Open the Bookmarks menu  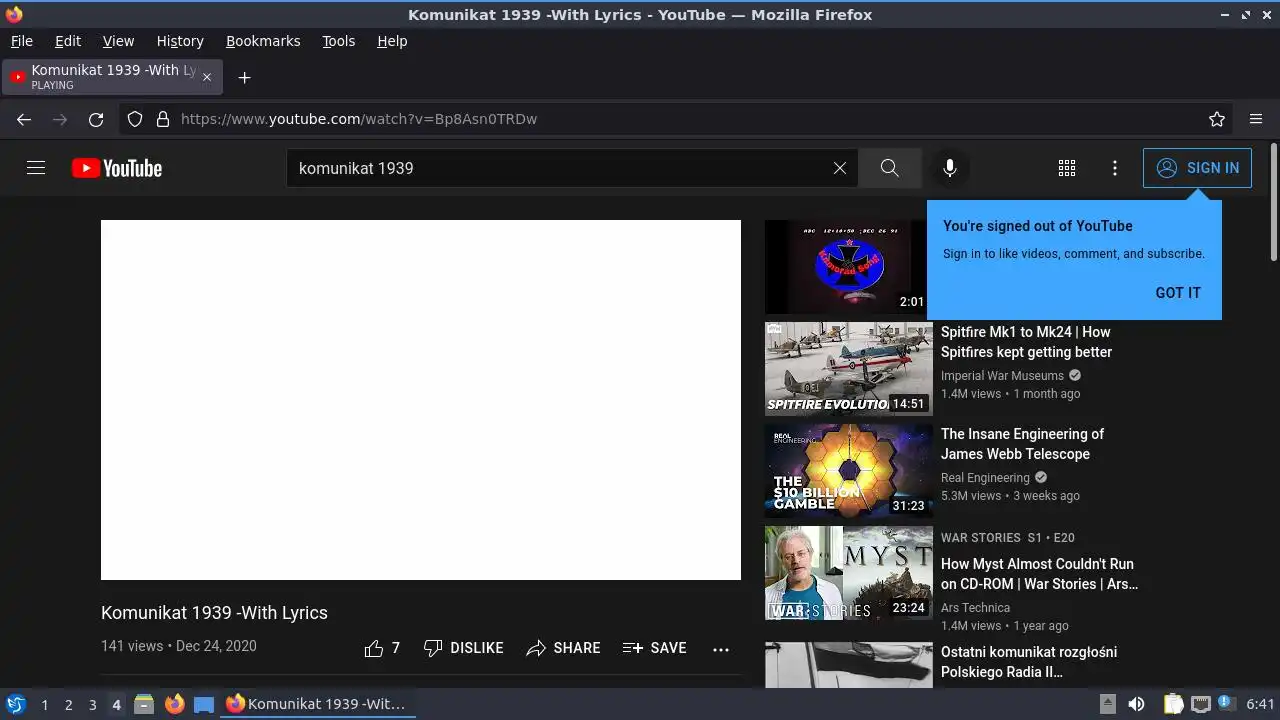point(263,41)
